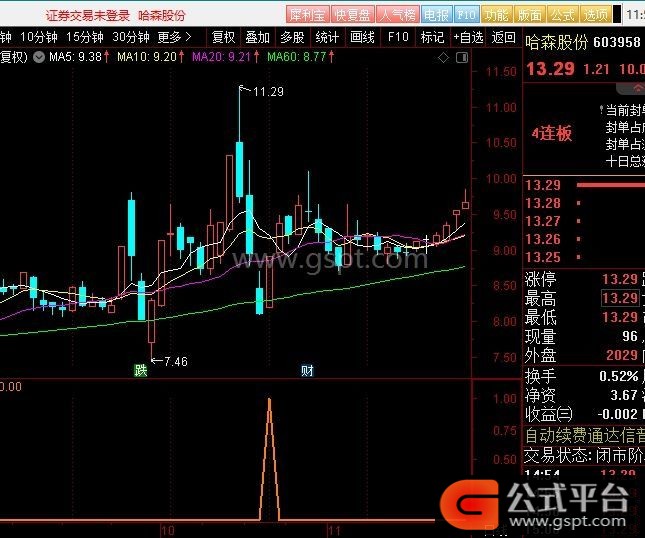Click the 跌 marker below the chart
The height and width of the screenshot is (538, 645).
[141, 370]
